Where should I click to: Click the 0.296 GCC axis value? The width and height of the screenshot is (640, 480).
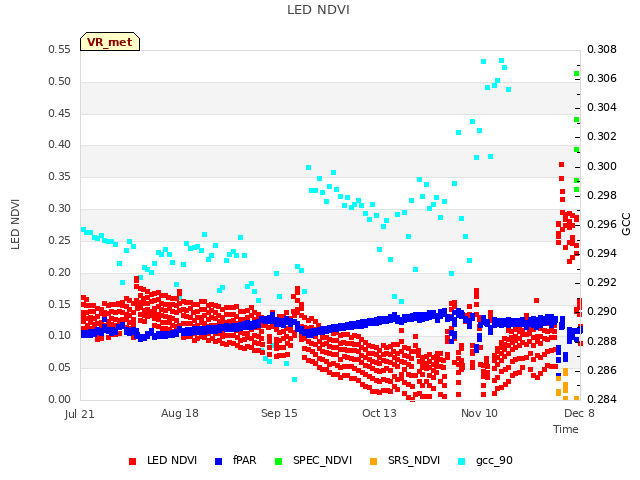click(602, 224)
